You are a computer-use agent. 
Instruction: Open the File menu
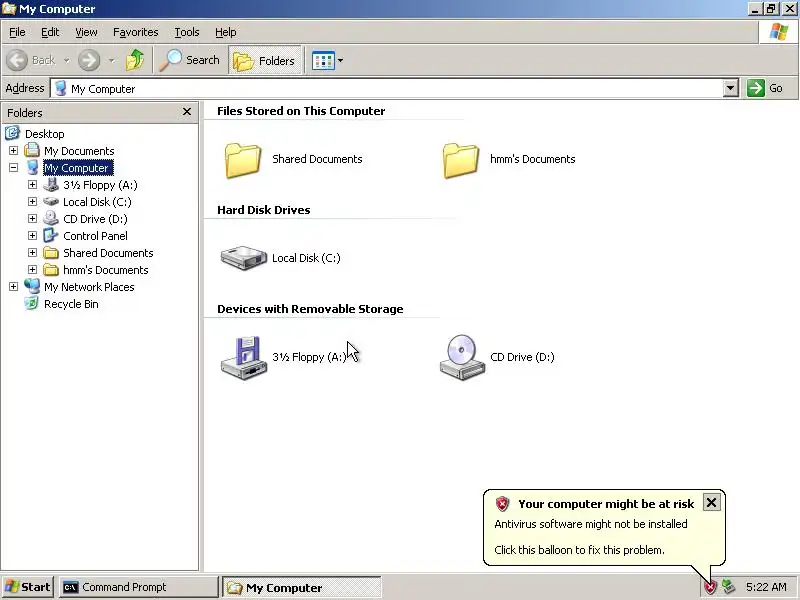pyautogui.click(x=17, y=32)
